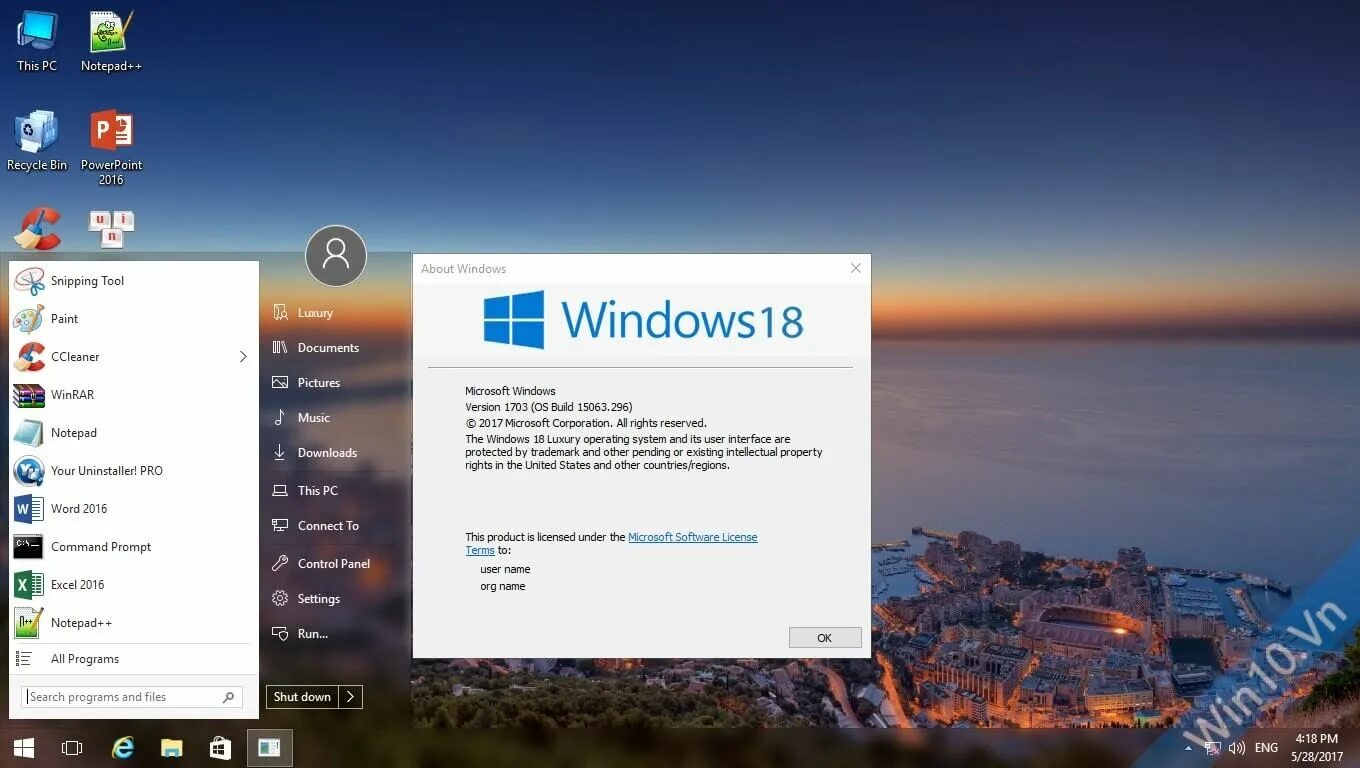The width and height of the screenshot is (1360, 768).
Task: Select the Recycle Bin desktop icon
Action: pos(37,140)
